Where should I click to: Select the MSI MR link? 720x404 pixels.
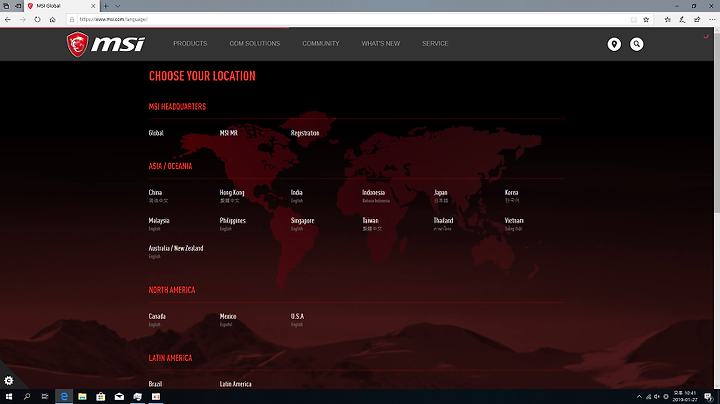point(229,133)
